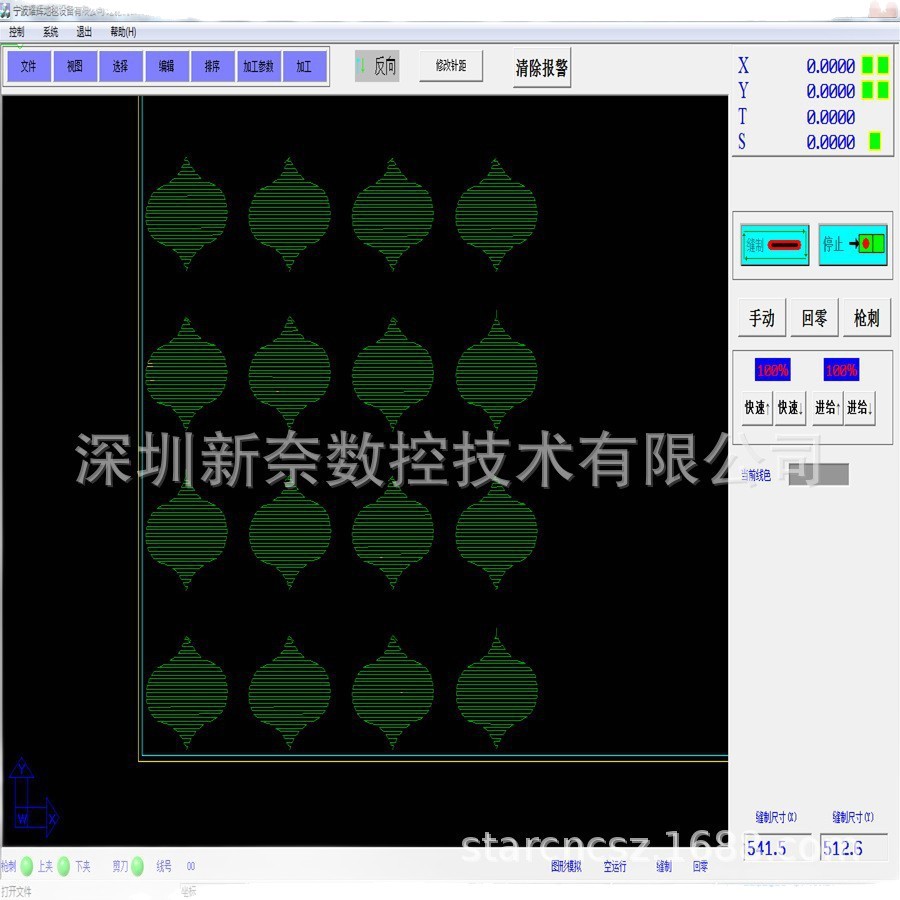900x900 pixels.
Task: Click the 当前线色 thread color swatch
Action: pos(822,474)
